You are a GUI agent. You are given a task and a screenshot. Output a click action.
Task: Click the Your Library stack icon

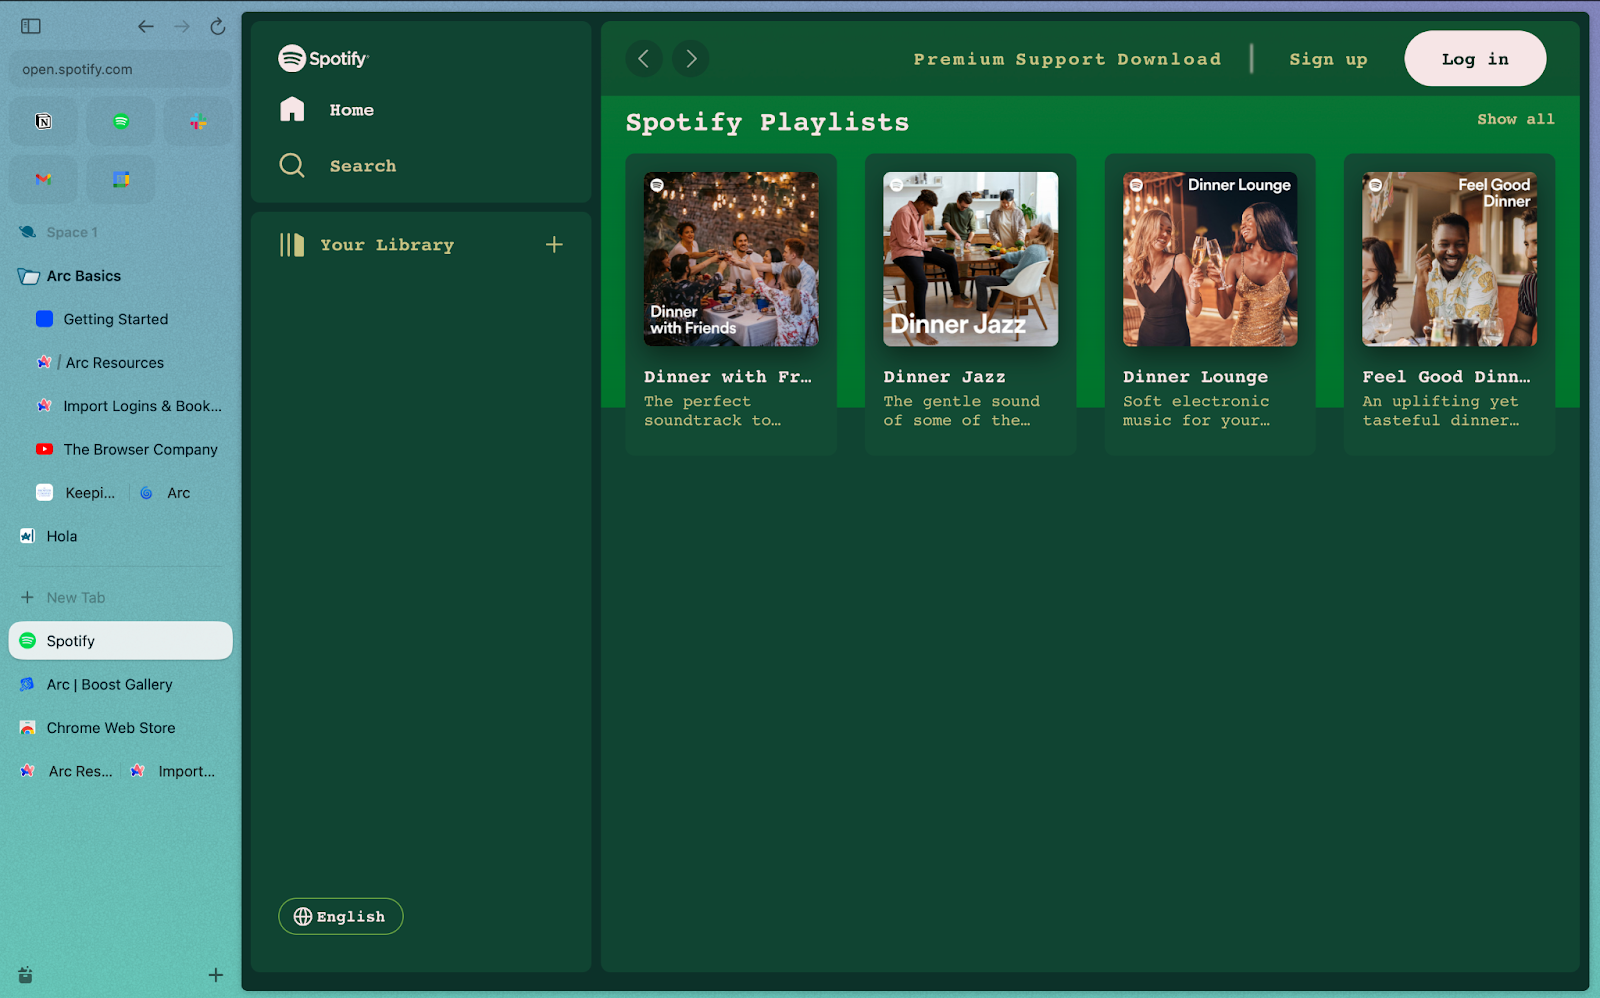(292, 245)
